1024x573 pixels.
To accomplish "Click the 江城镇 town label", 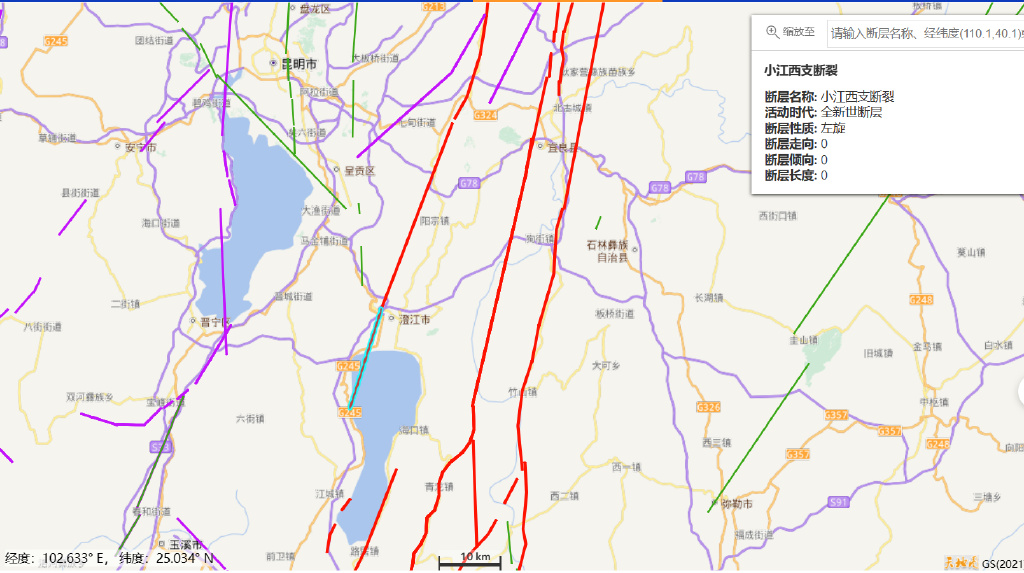I will pyautogui.click(x=329, y=493).
